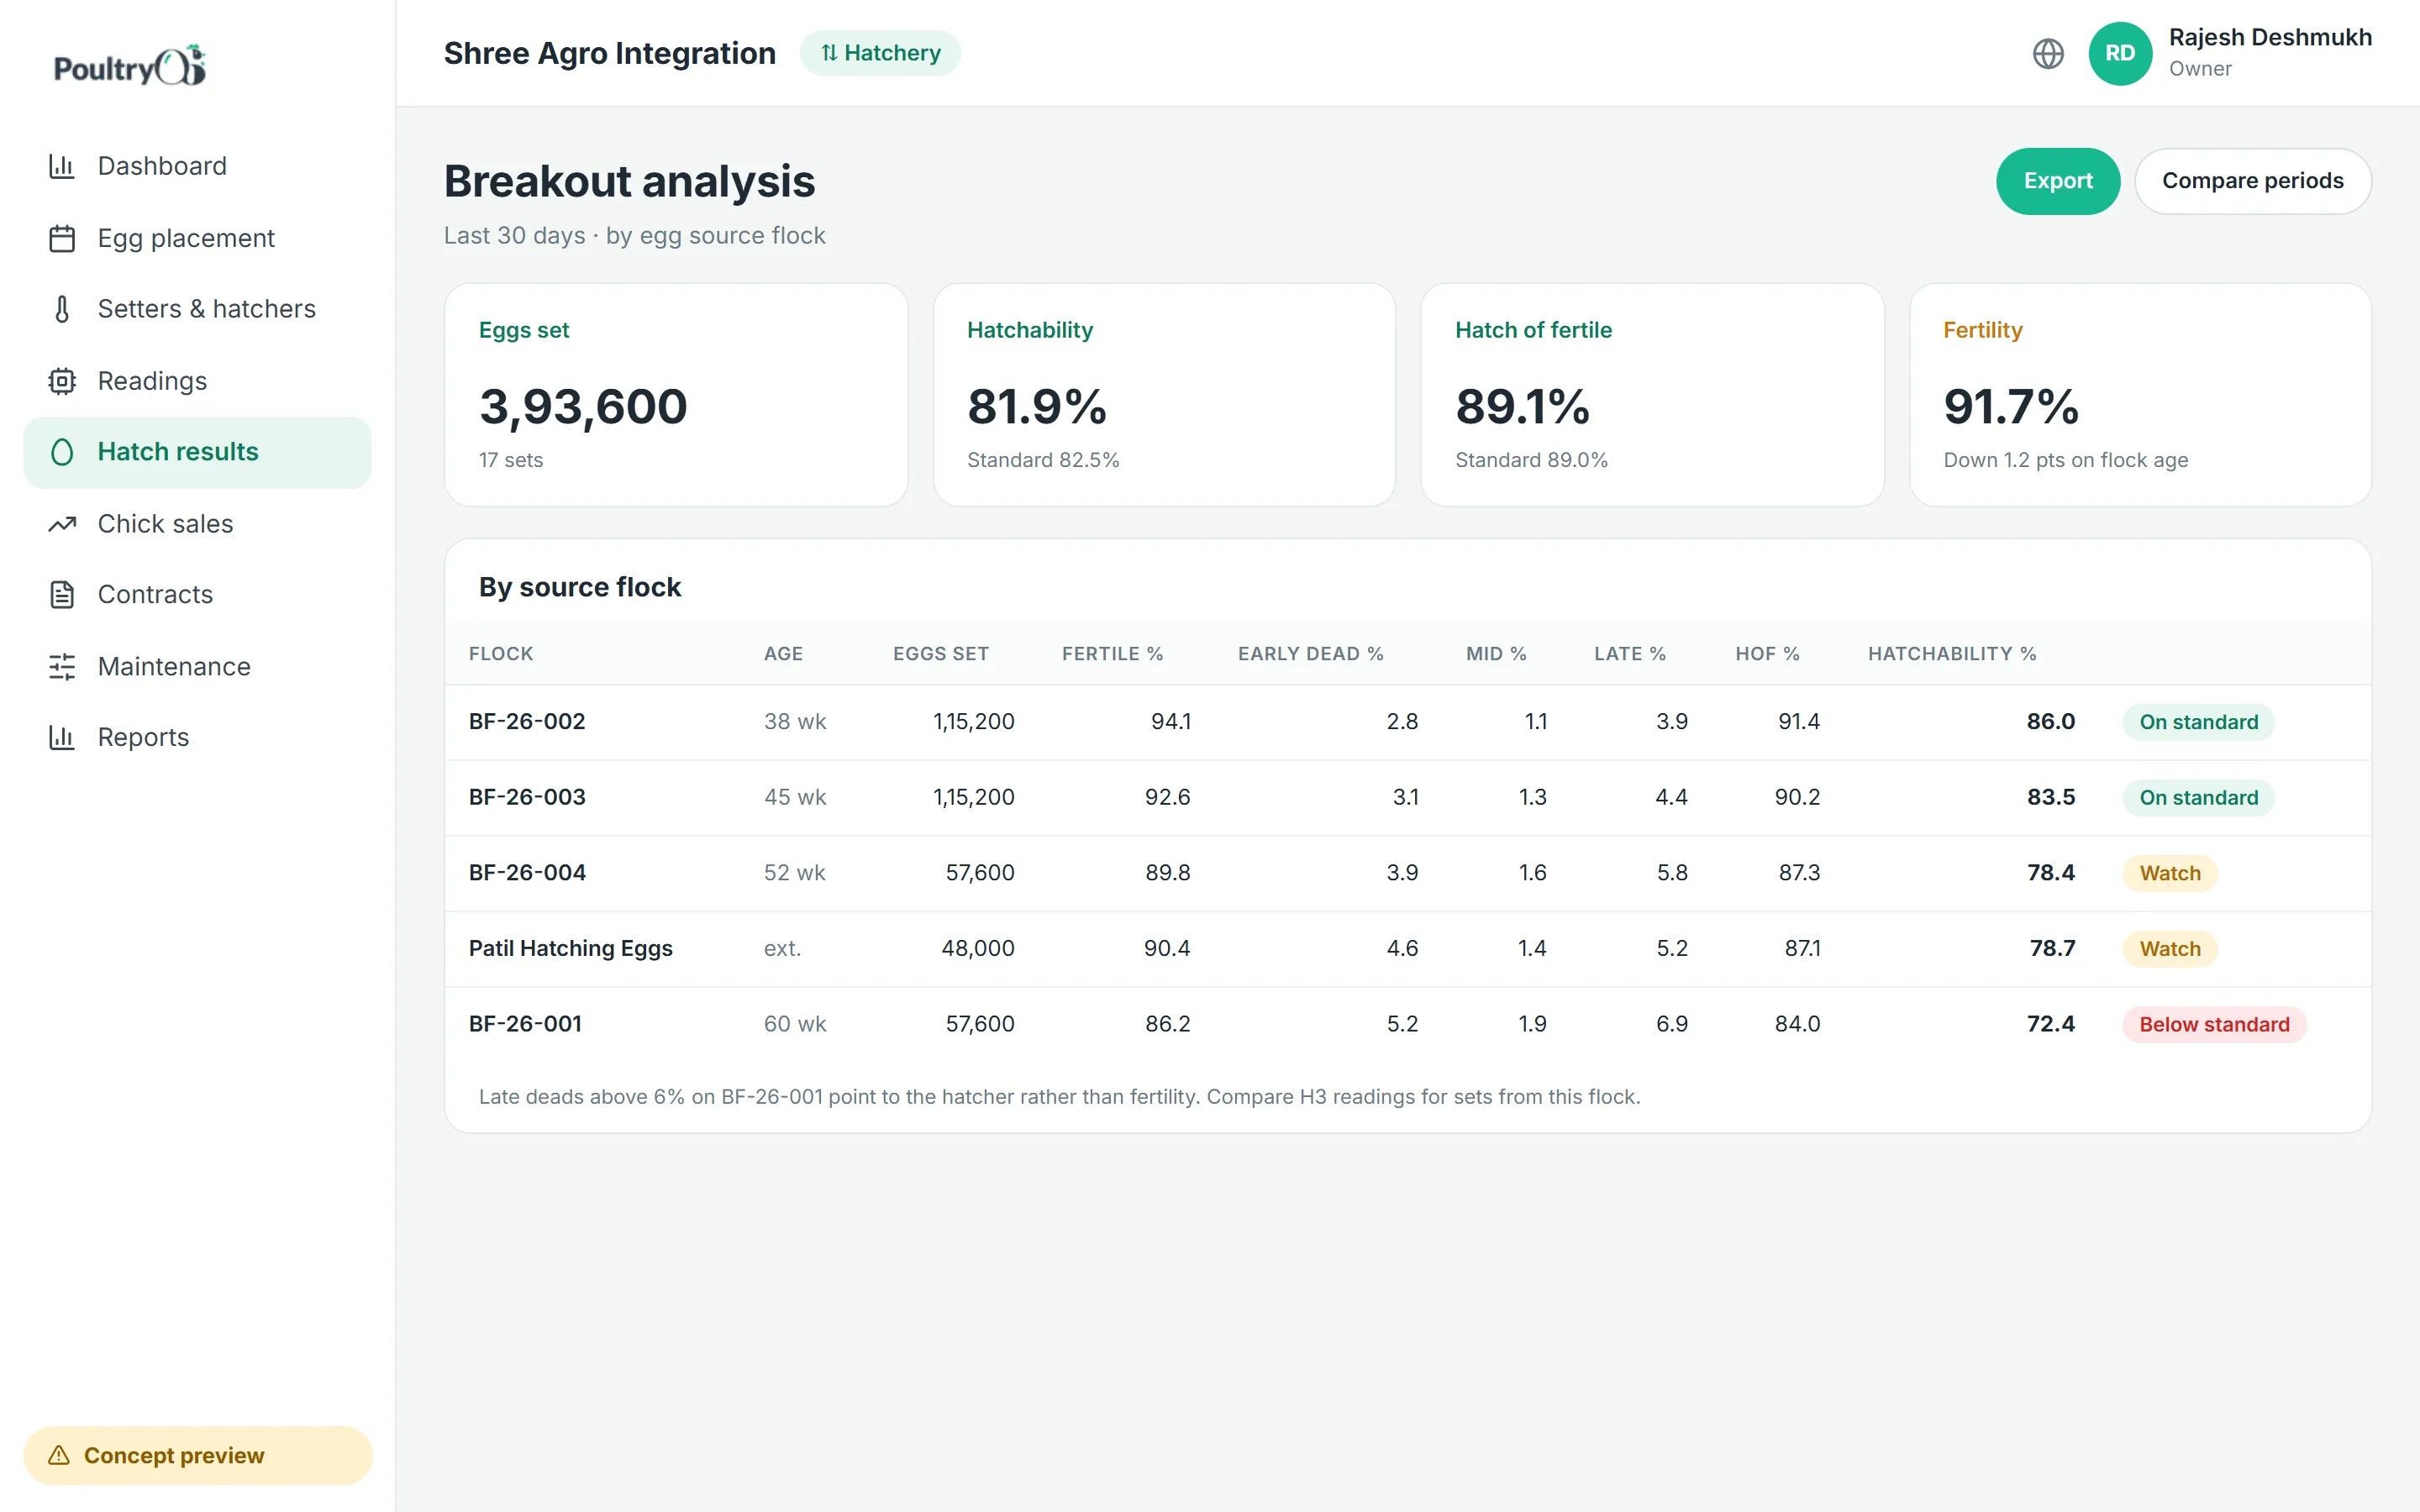Navigate to Chick sales

tap(197, 524)
